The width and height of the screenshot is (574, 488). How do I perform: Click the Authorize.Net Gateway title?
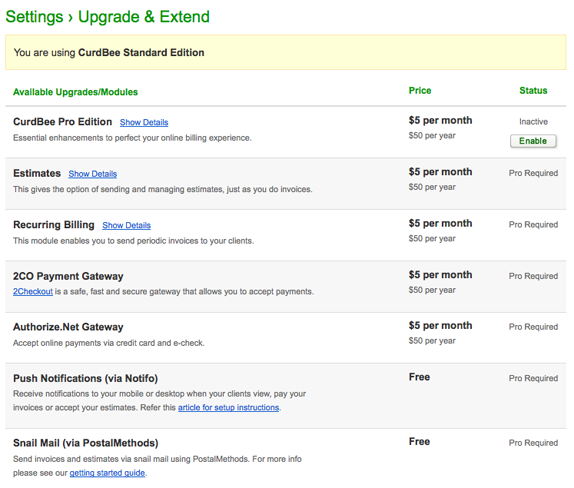click(x=68, y=327)
